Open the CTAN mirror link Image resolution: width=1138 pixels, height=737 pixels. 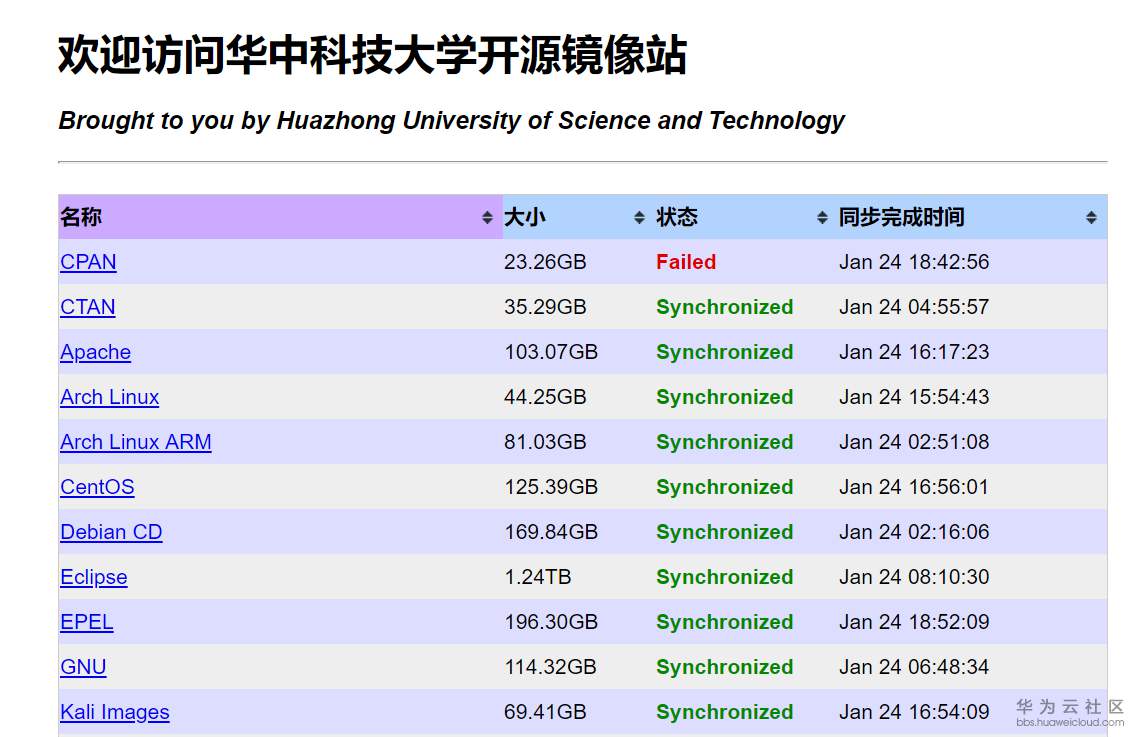click(x=87, y=307)
